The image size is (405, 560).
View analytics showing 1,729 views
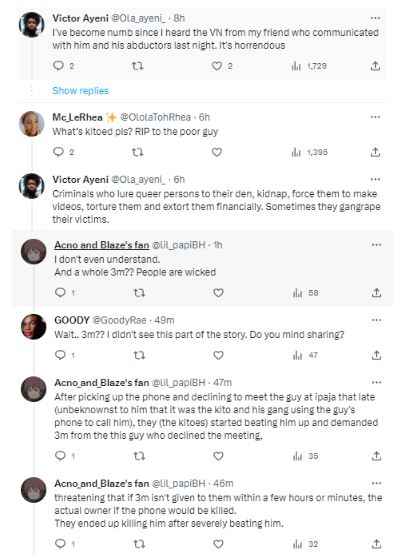309,66
